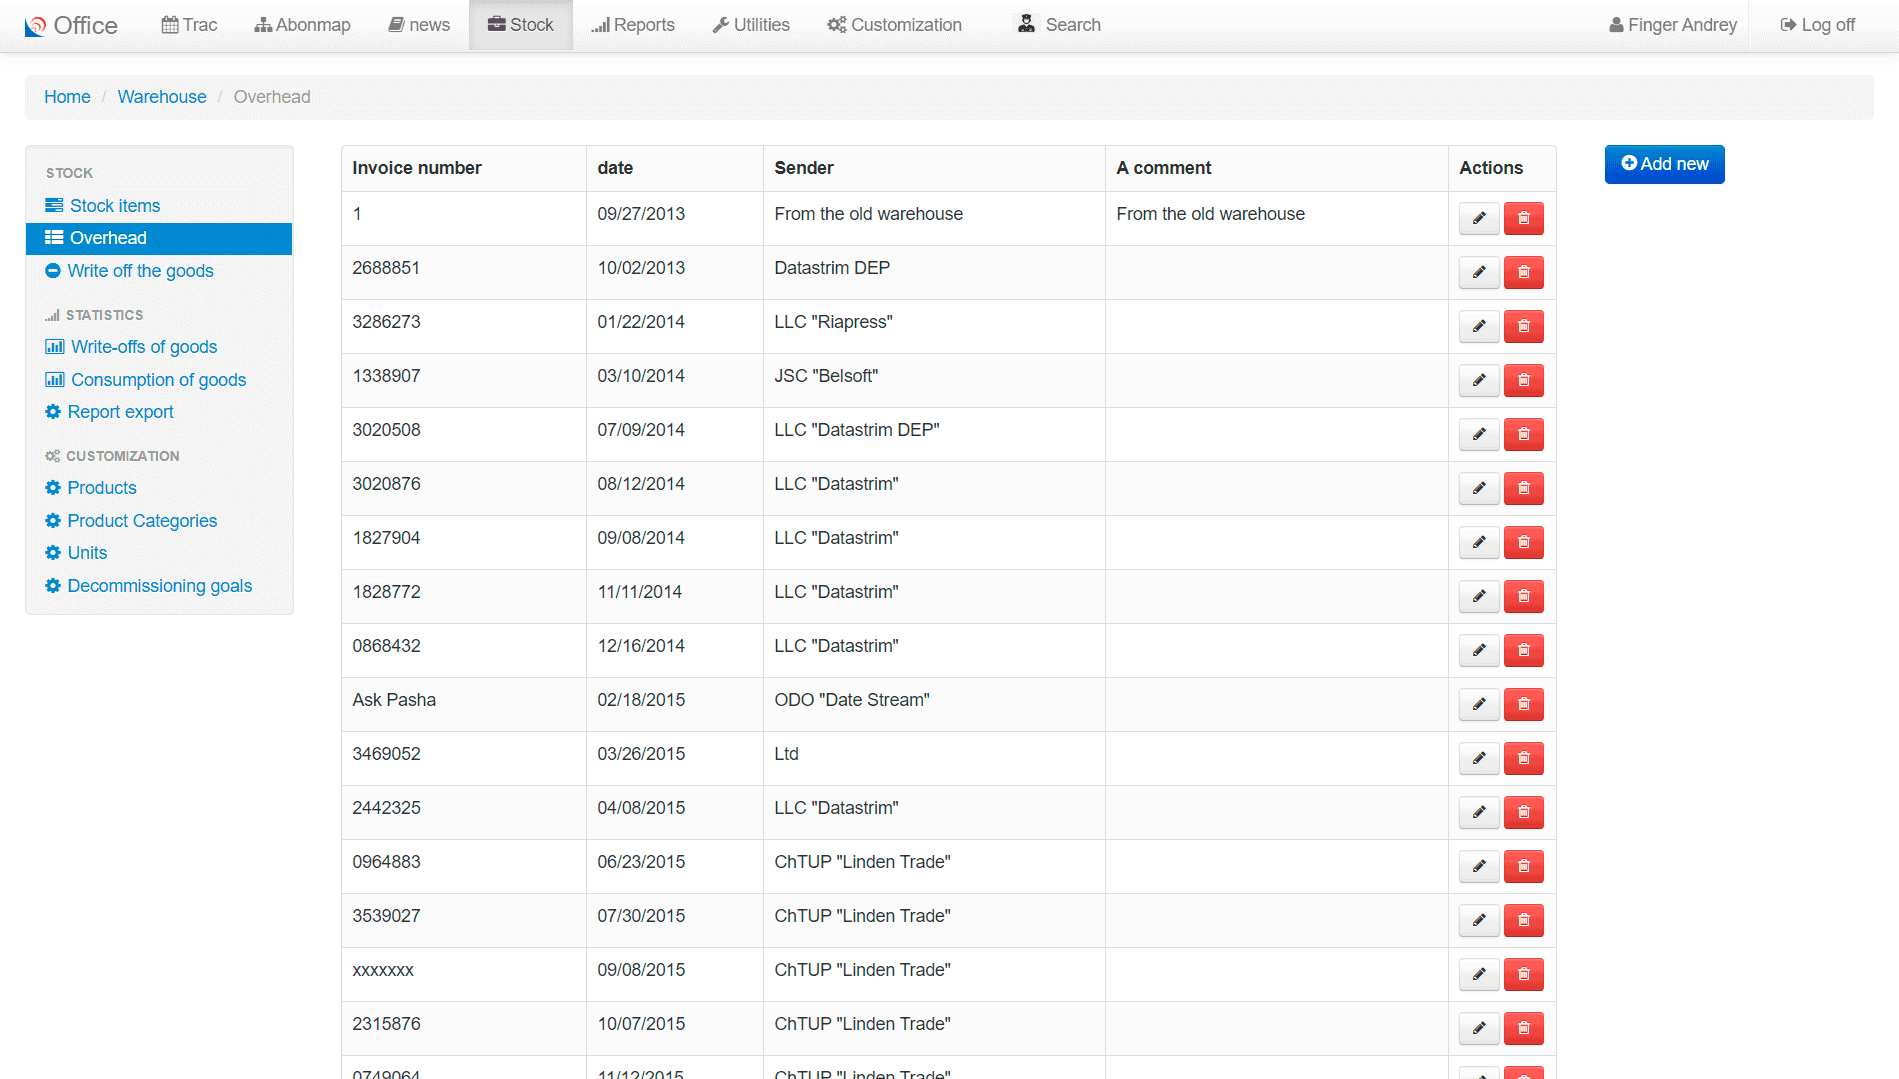Viewport: 1899px width, 1079px height.
Task: Go to the news section
Action: (419, 25)
